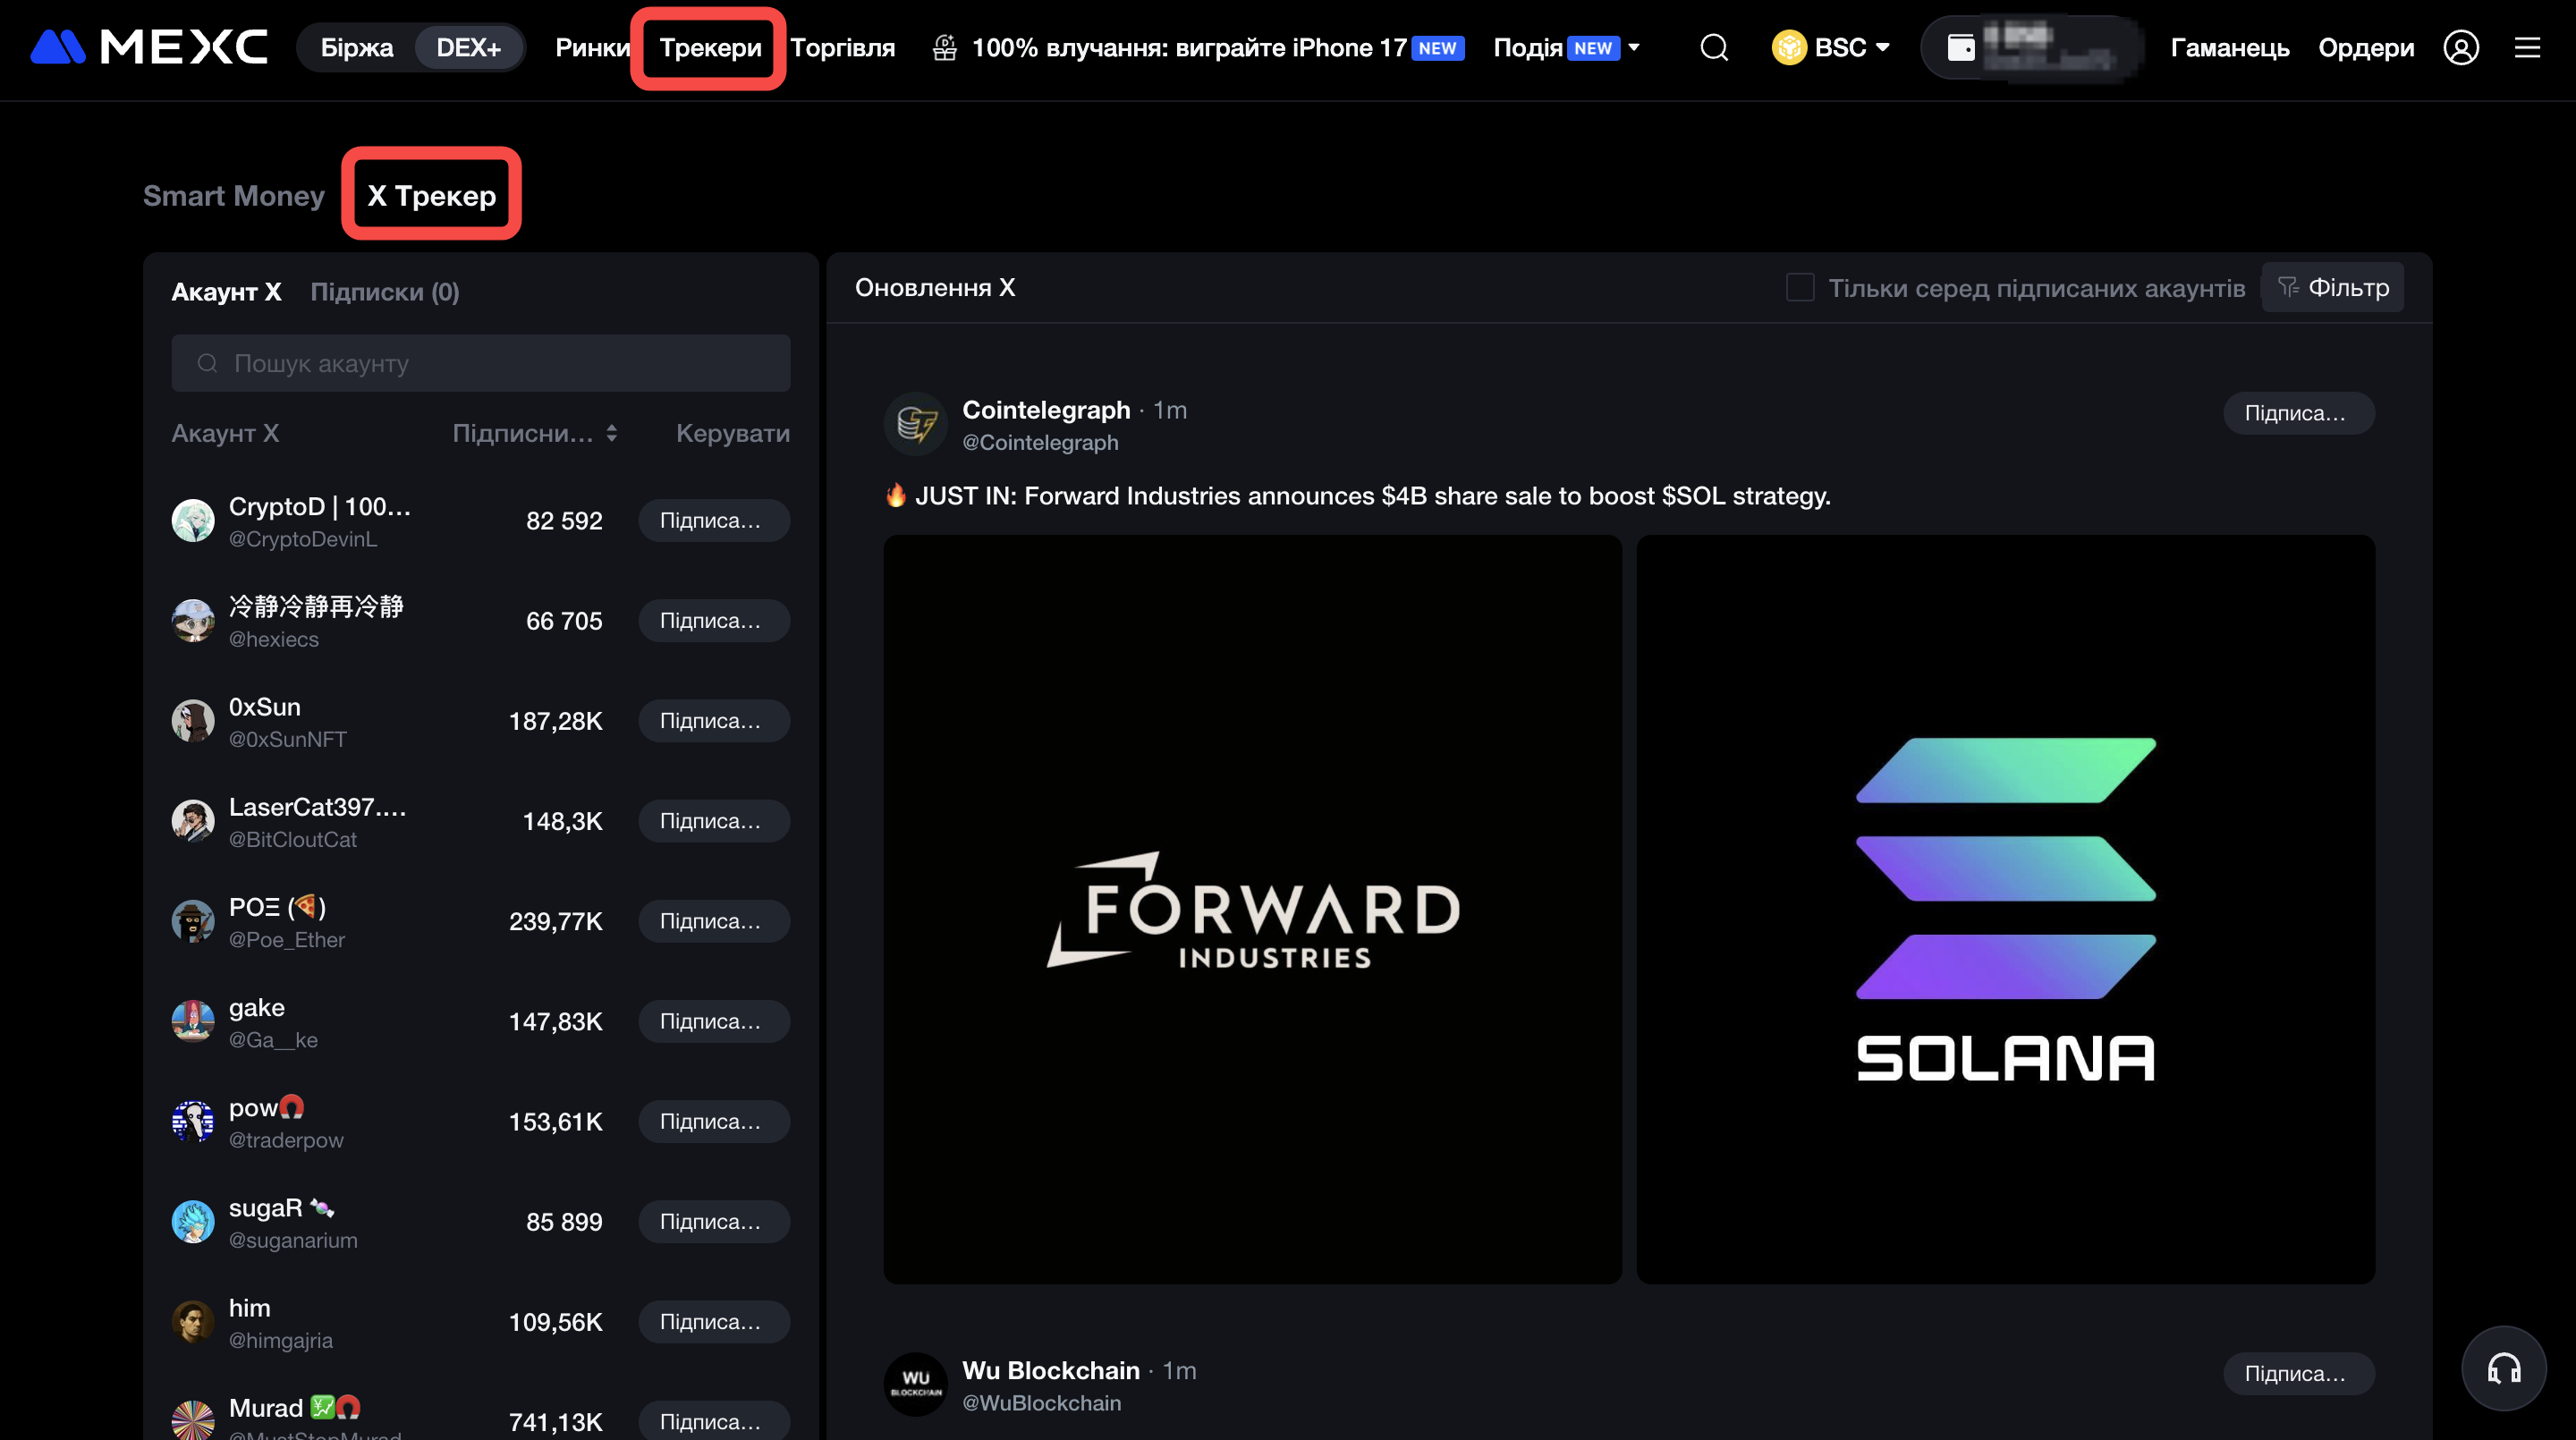Switch to Біржа toggle option
The image size is (2576, 1440).
(356, 47)
